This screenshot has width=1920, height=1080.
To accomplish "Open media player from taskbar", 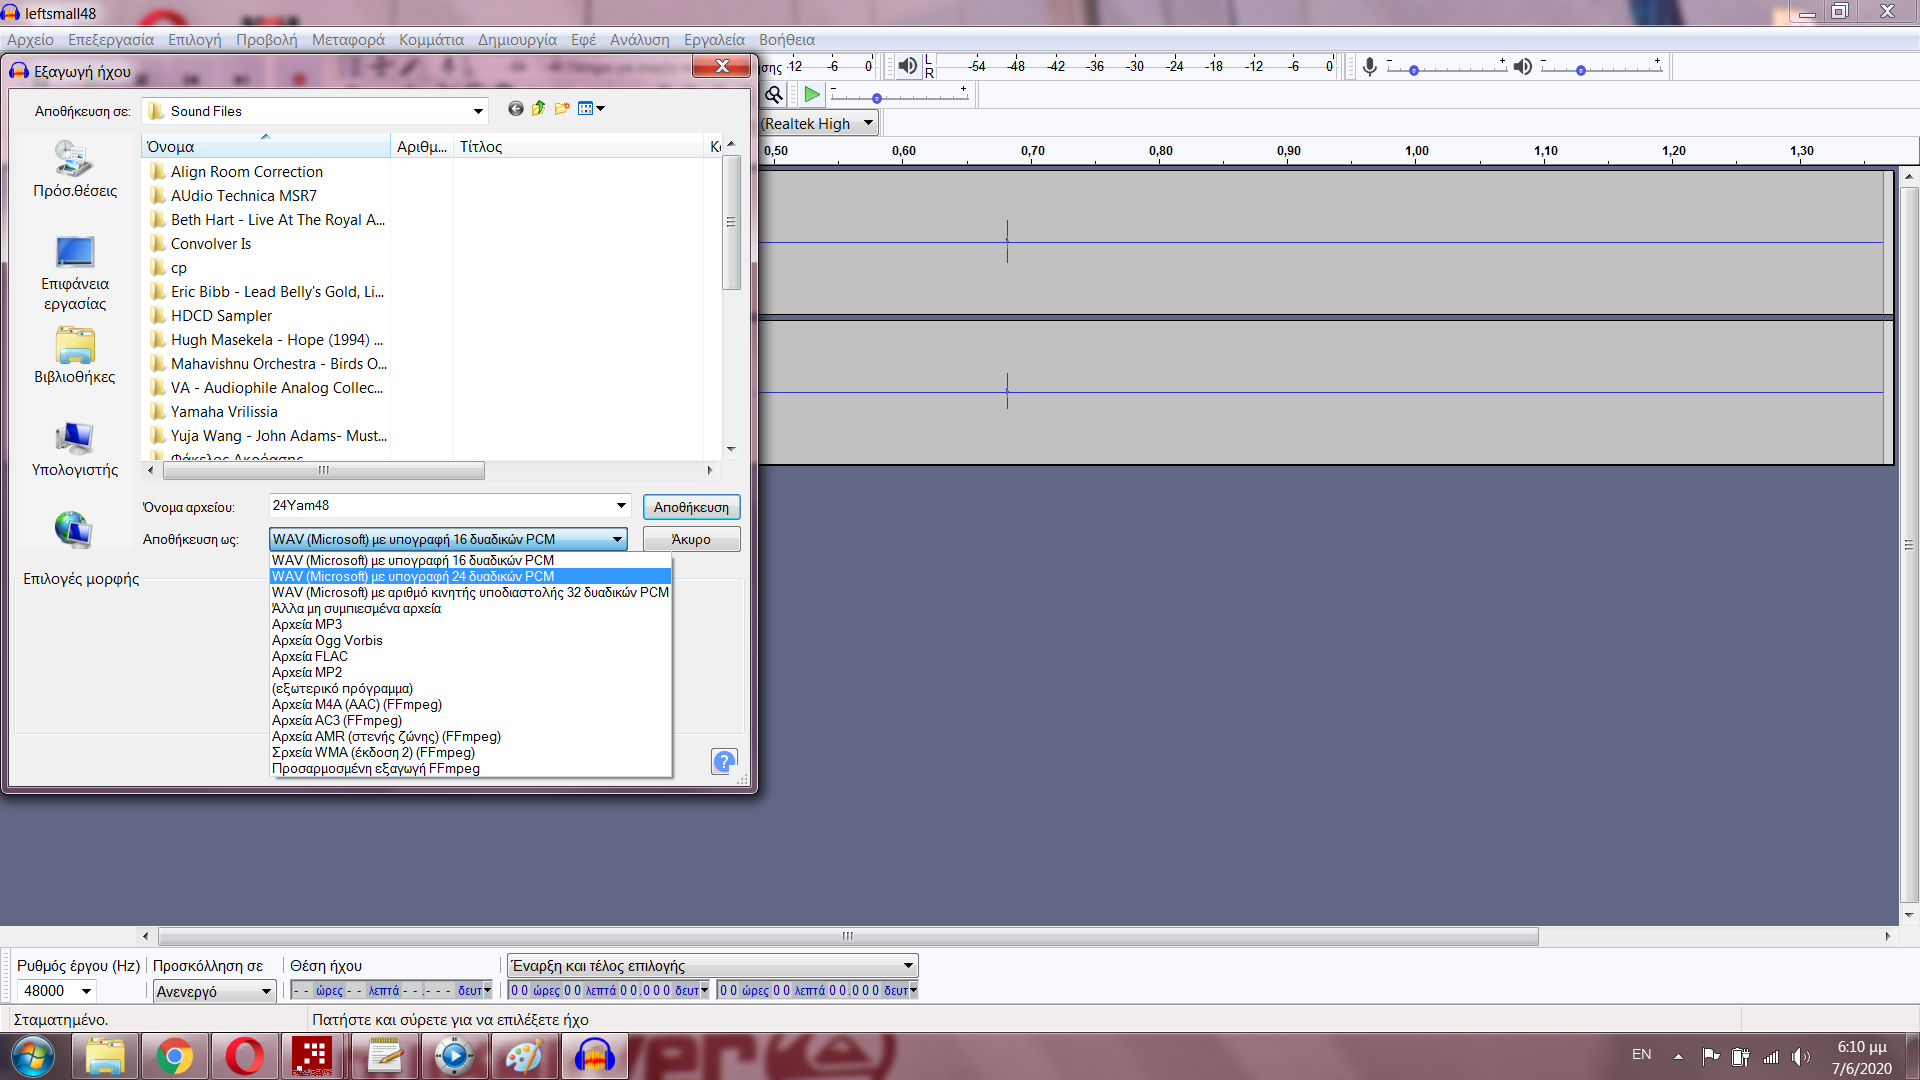I will pyautogui.click(x=454, y=1056).
